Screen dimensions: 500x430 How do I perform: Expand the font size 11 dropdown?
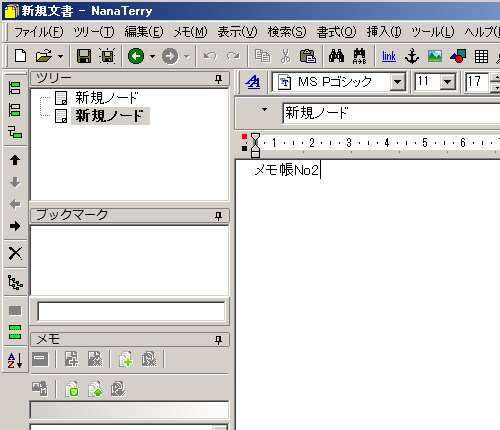[x=447, y=82]
